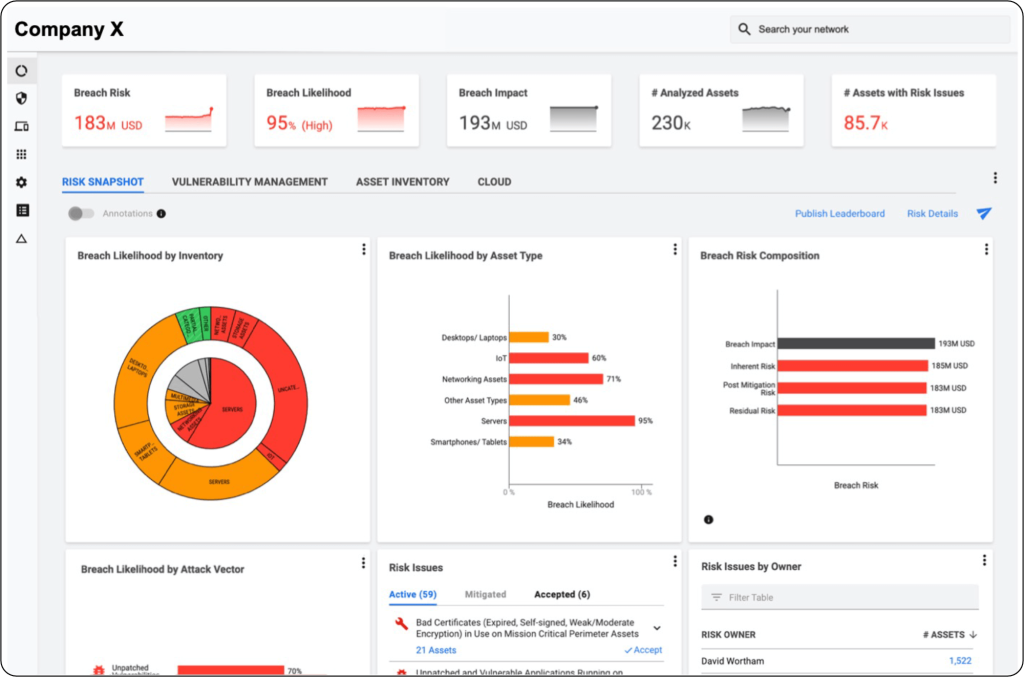Open the apps grid icon in sidebar
1024x677 pixels.
coord(22,154)
